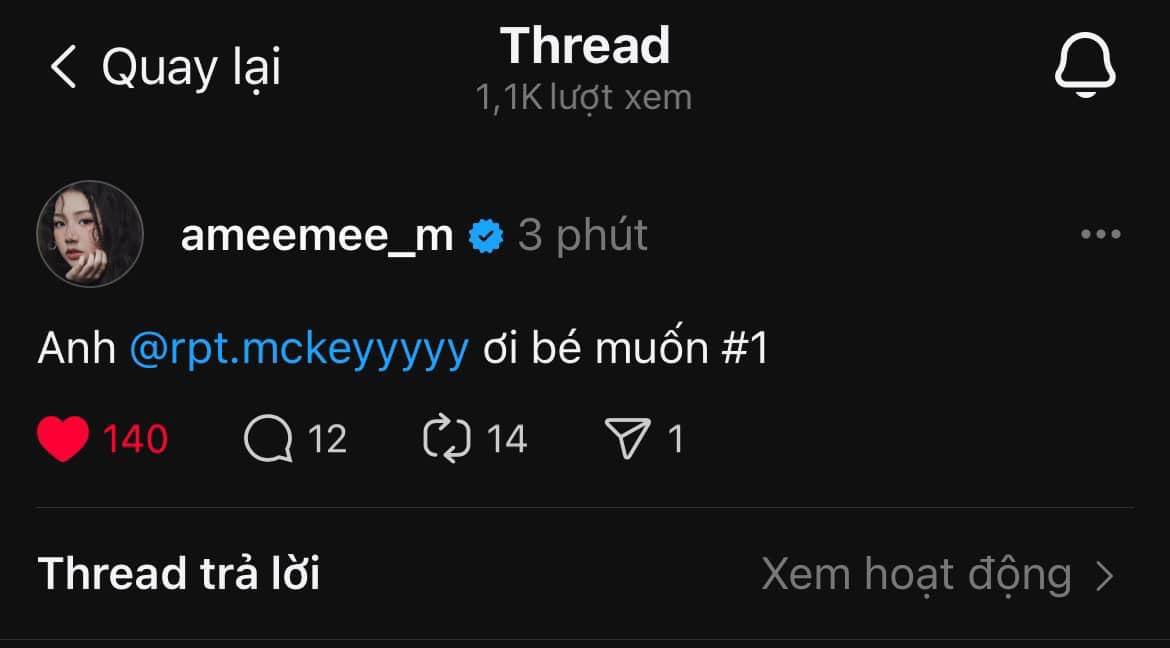
Task: Tap the back chevron arrow
Action: [63, 68]
